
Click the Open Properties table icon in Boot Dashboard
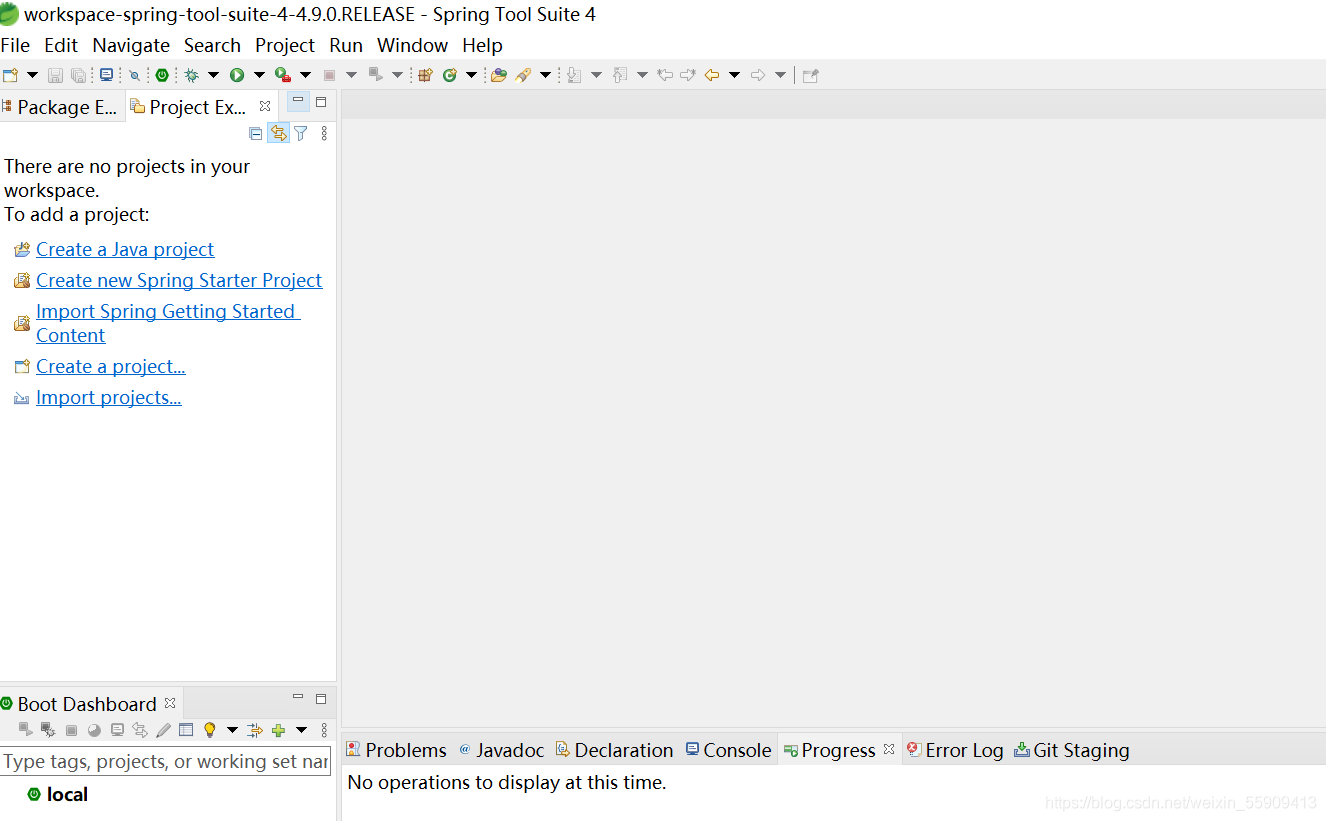[x=186, y=730]
